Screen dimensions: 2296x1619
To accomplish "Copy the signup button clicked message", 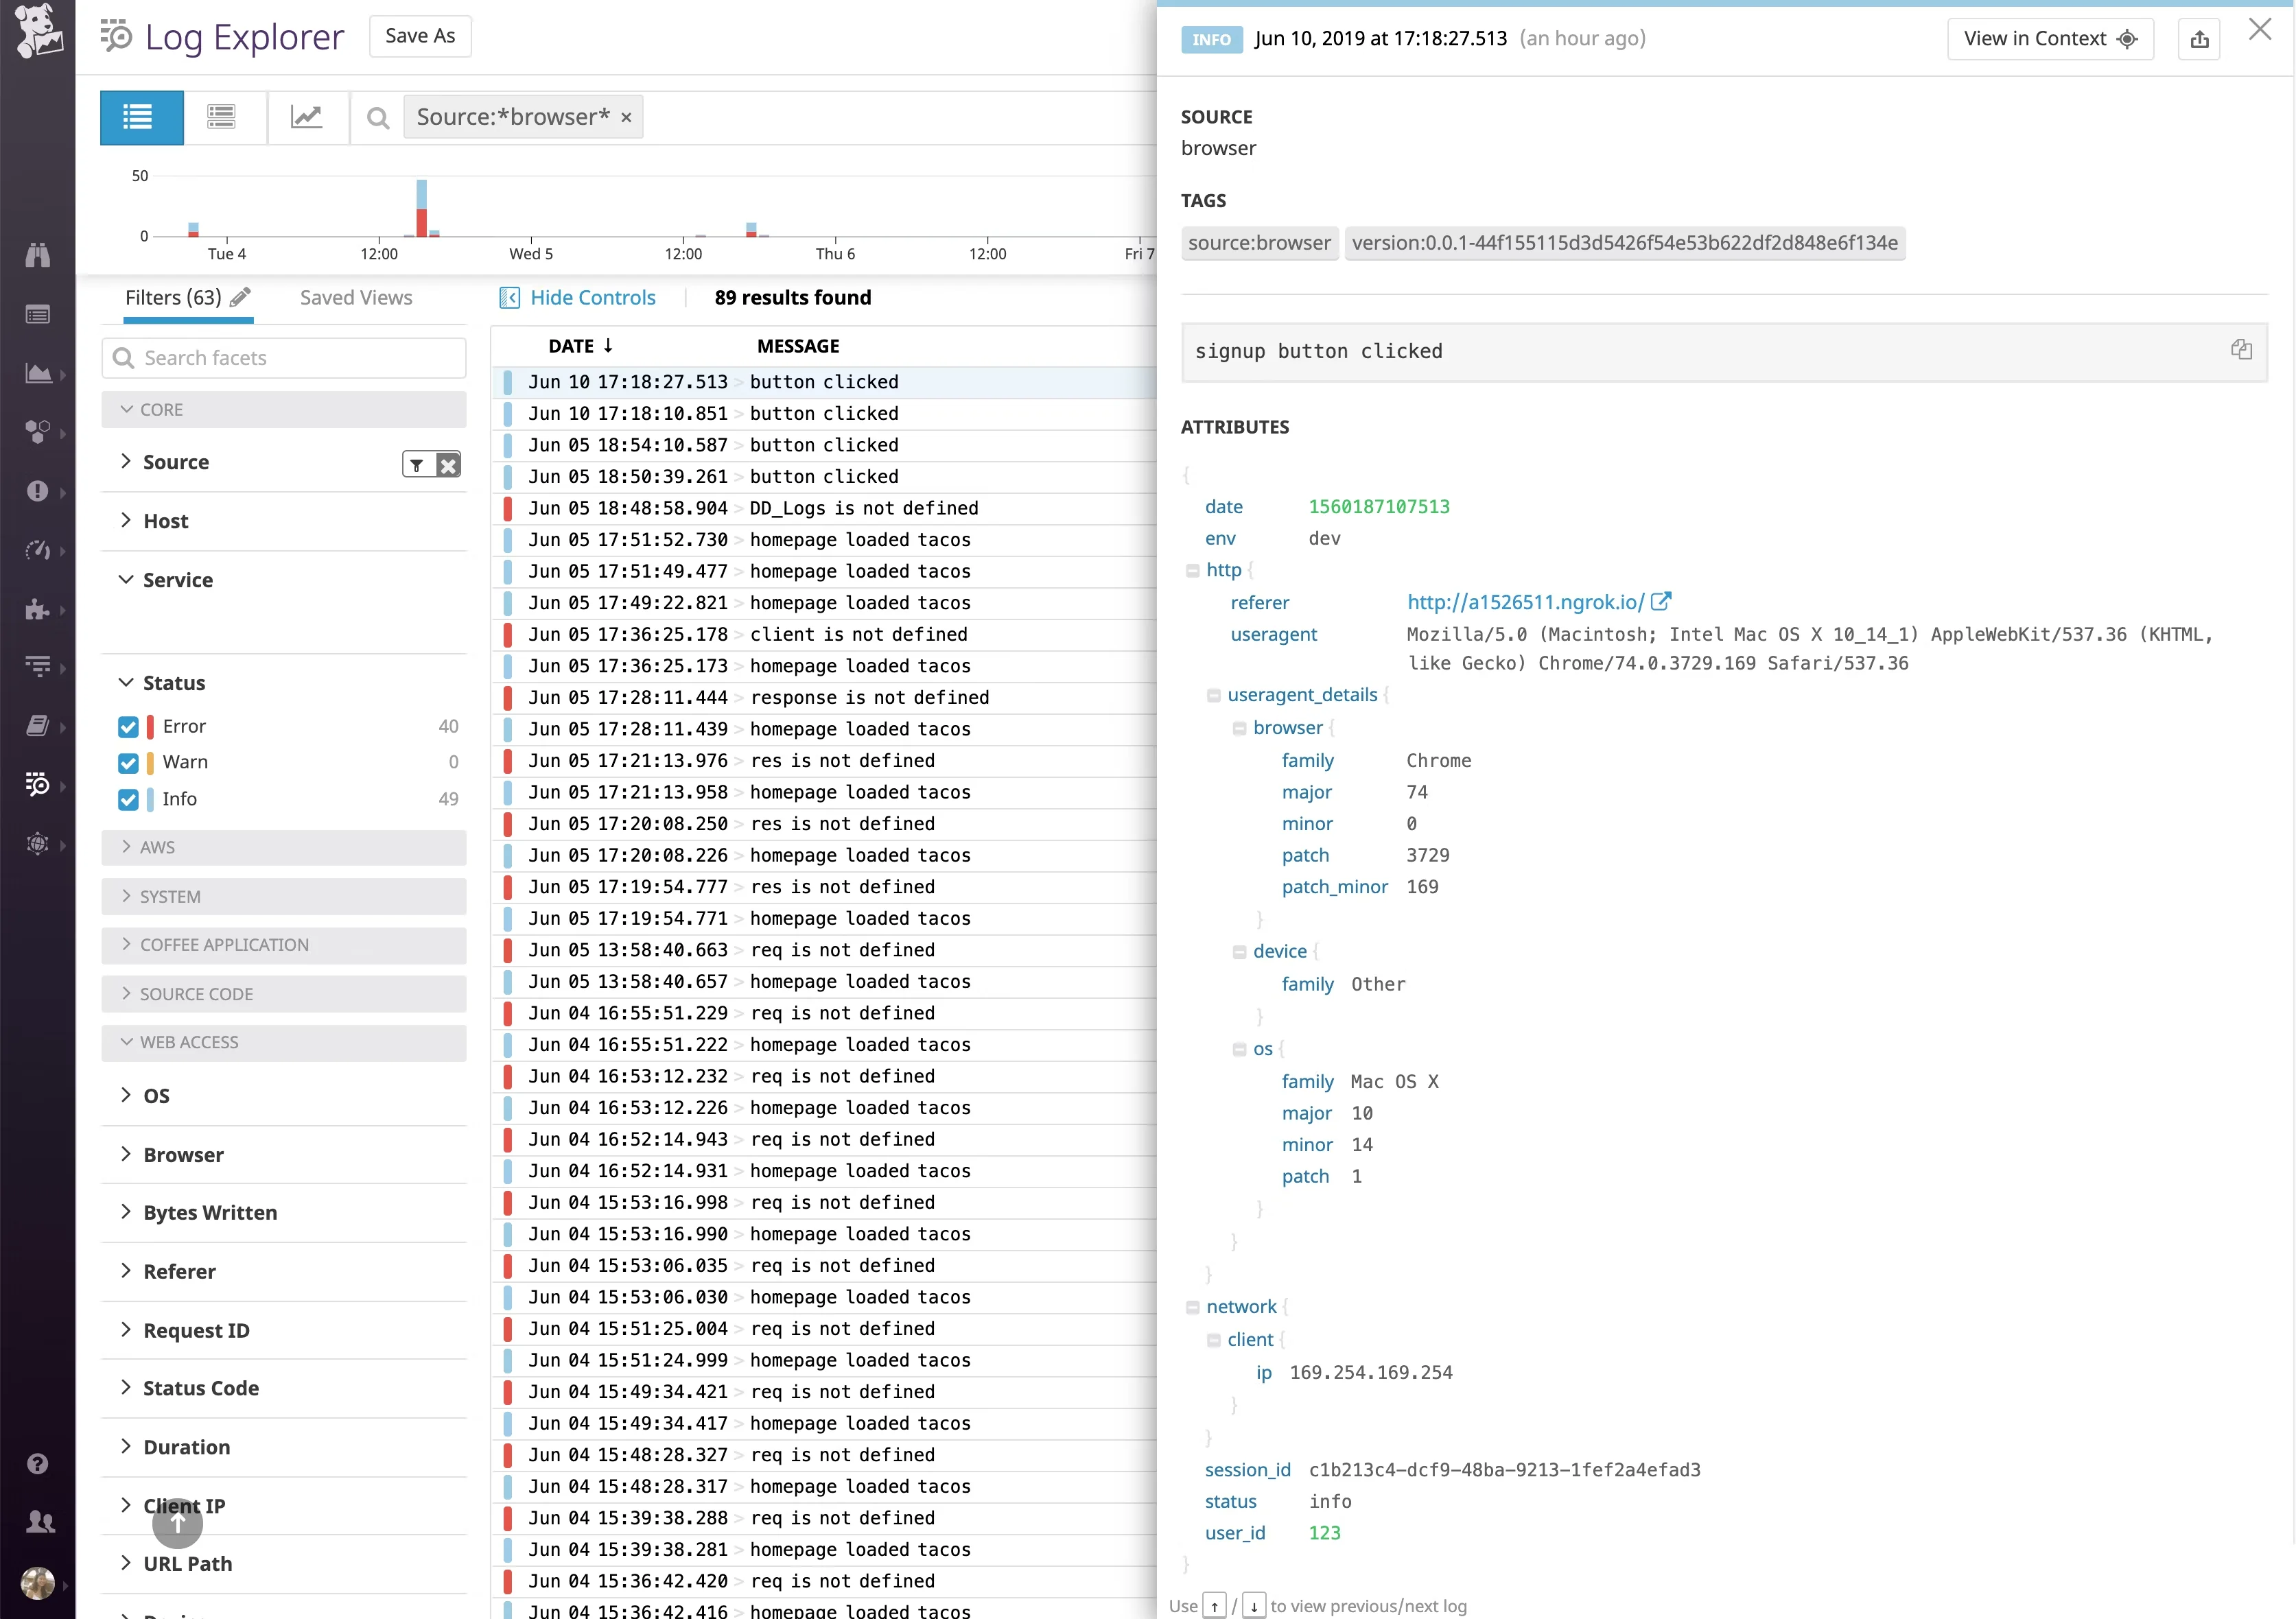I will (2242, 350).
